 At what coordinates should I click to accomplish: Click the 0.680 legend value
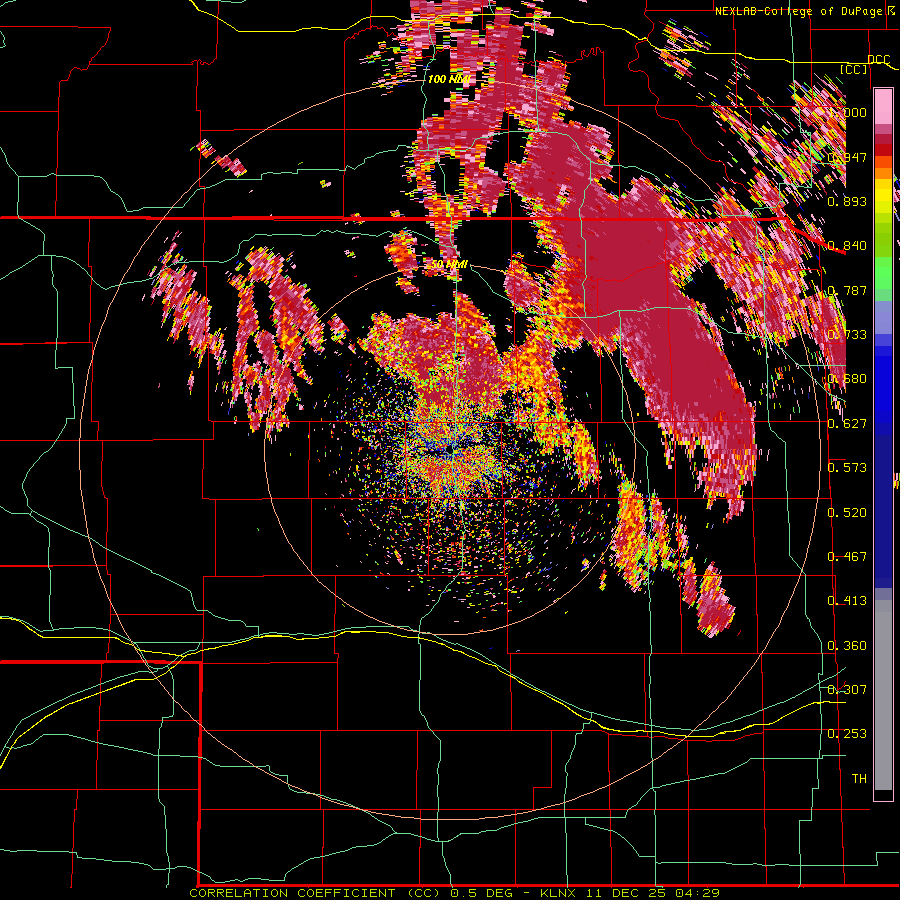(x=847, y=379)
